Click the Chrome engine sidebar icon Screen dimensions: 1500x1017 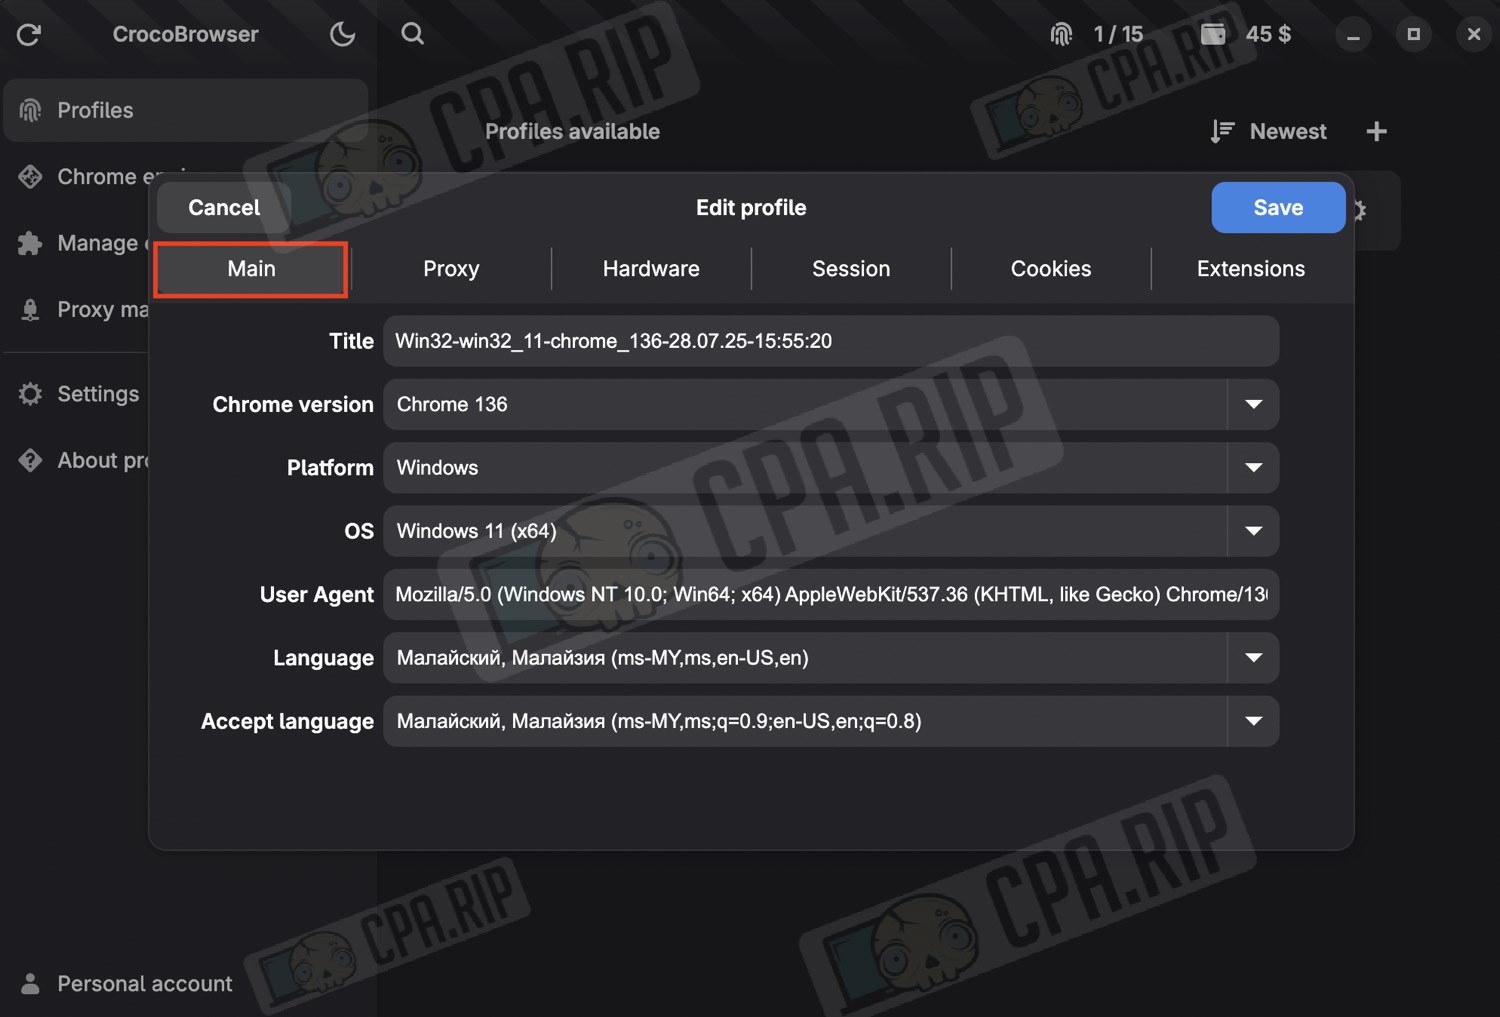click(x=31, y=177)
